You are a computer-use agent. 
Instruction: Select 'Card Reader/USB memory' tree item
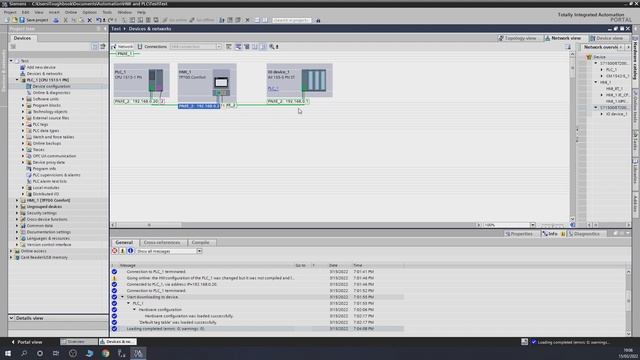click(44, 258)
